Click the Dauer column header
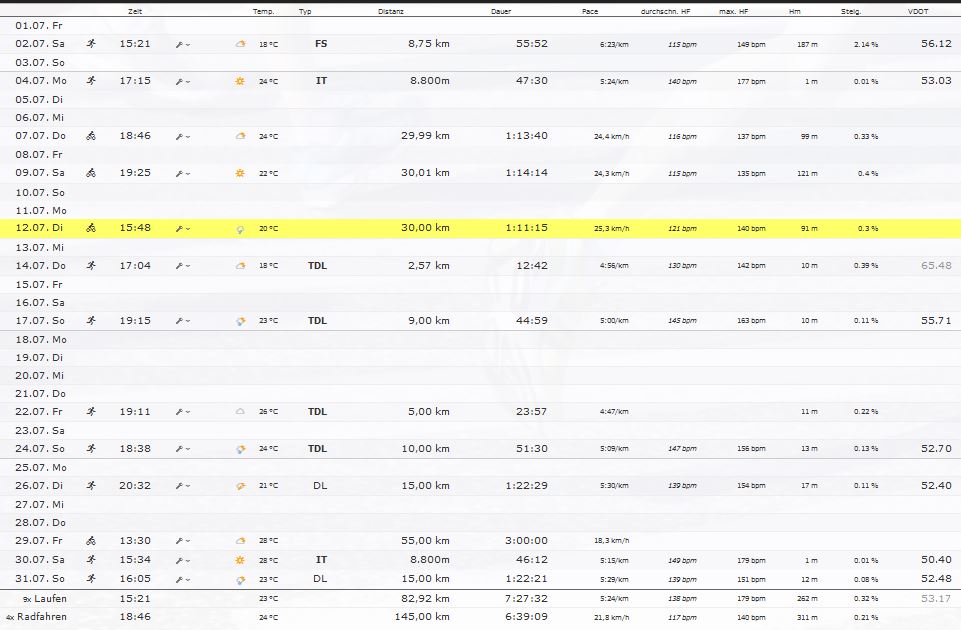The height and width of the screenshot is (630, 961). click(503, 12)
